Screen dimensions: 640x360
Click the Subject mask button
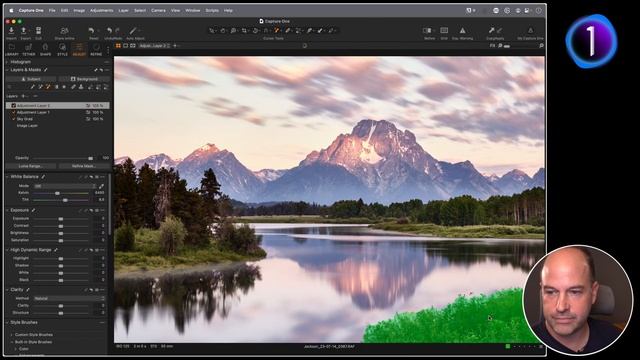(x=31, y=79)
